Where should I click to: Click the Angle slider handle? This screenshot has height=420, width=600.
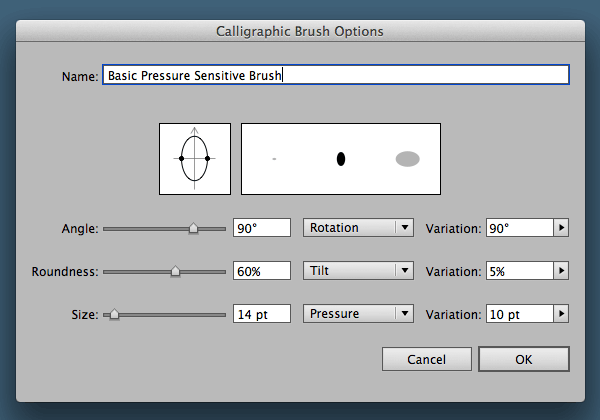[194, 228]
